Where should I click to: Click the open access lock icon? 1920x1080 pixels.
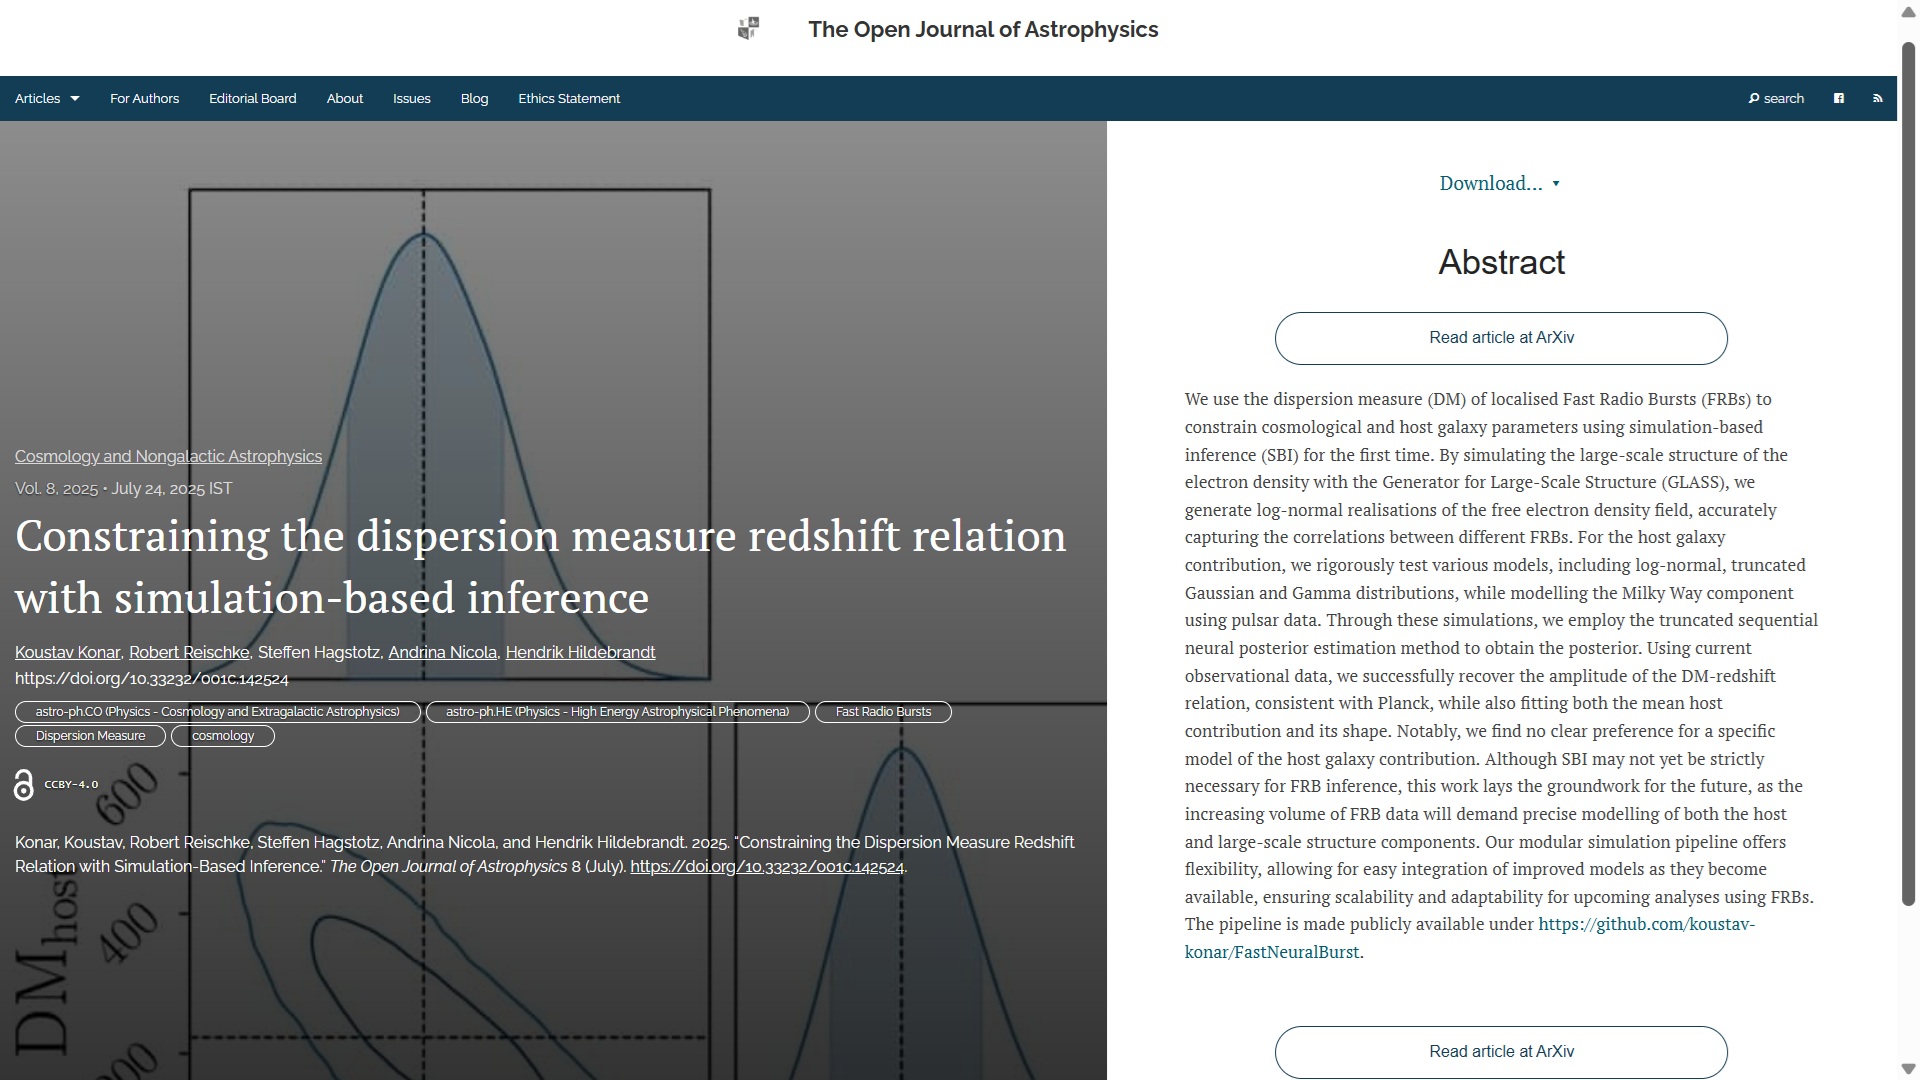point(24,785)
